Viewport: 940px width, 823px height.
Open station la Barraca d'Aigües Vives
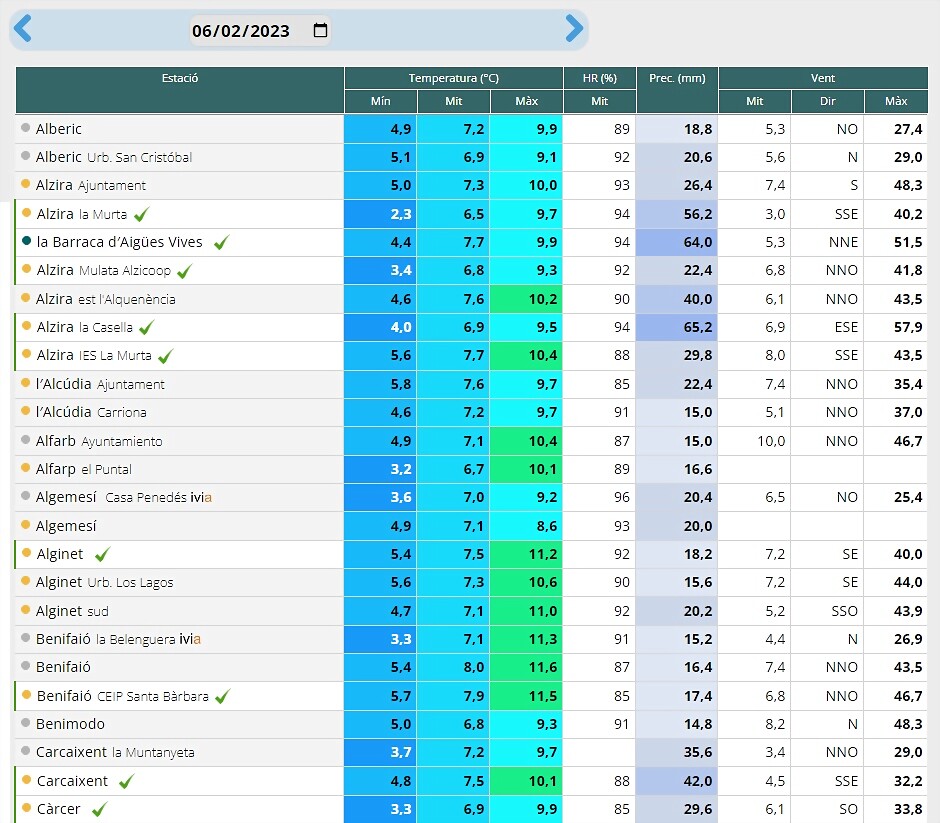pos(119,242)
